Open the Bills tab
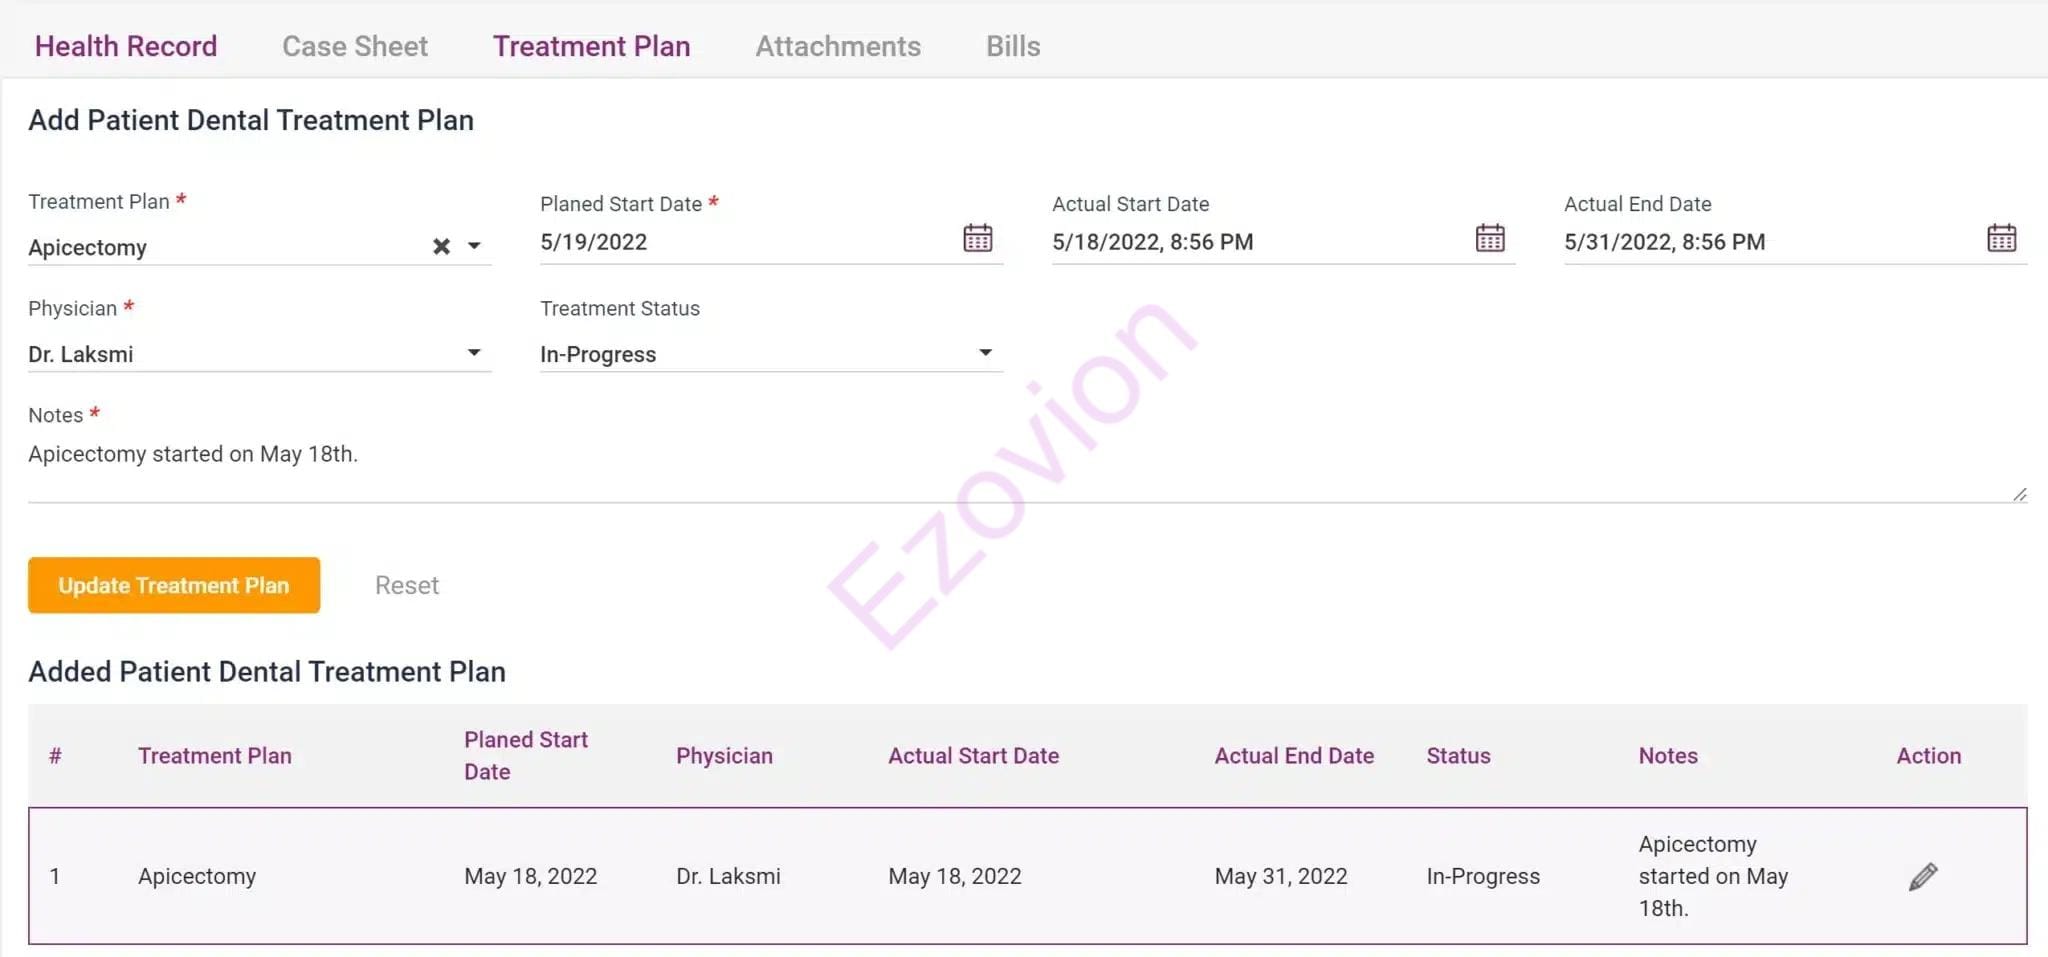This screenshot has height=957, width=2048. click(1013, 46)
